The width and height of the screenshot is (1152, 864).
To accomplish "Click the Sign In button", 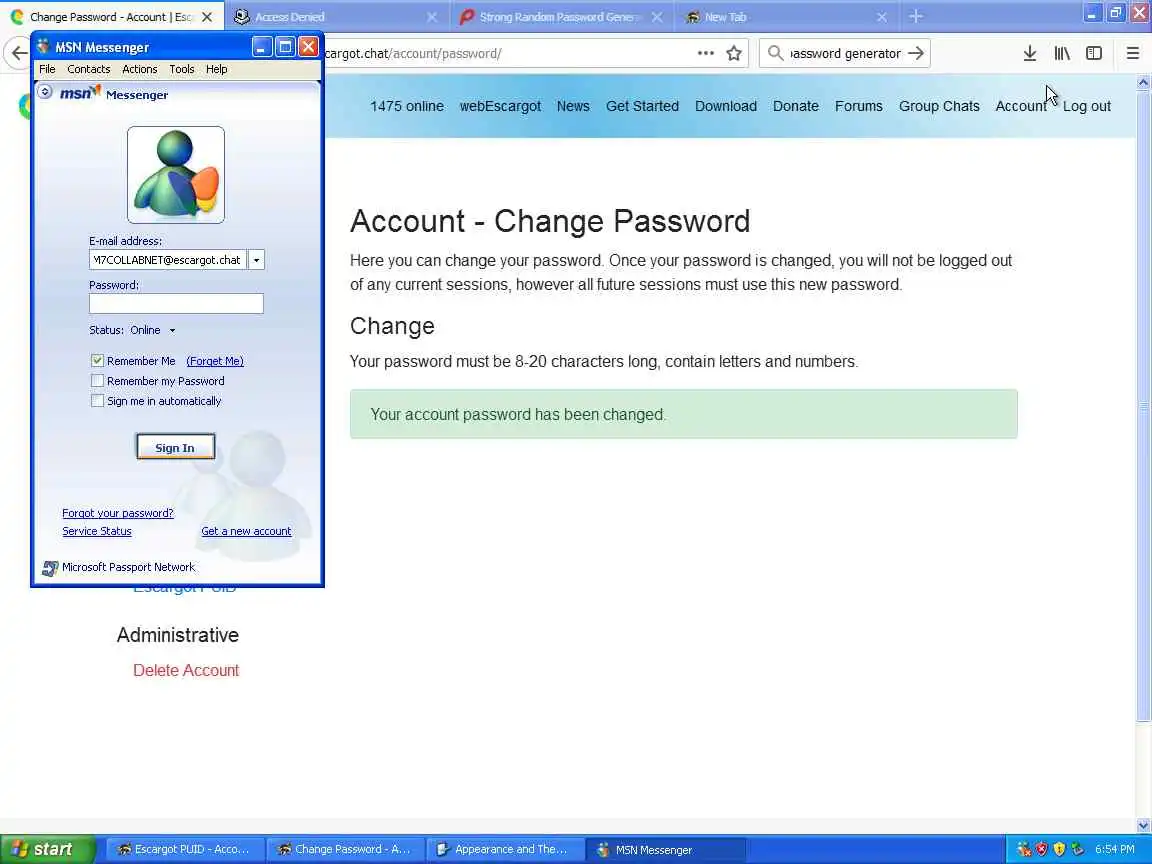I will [x=175, y=447].
